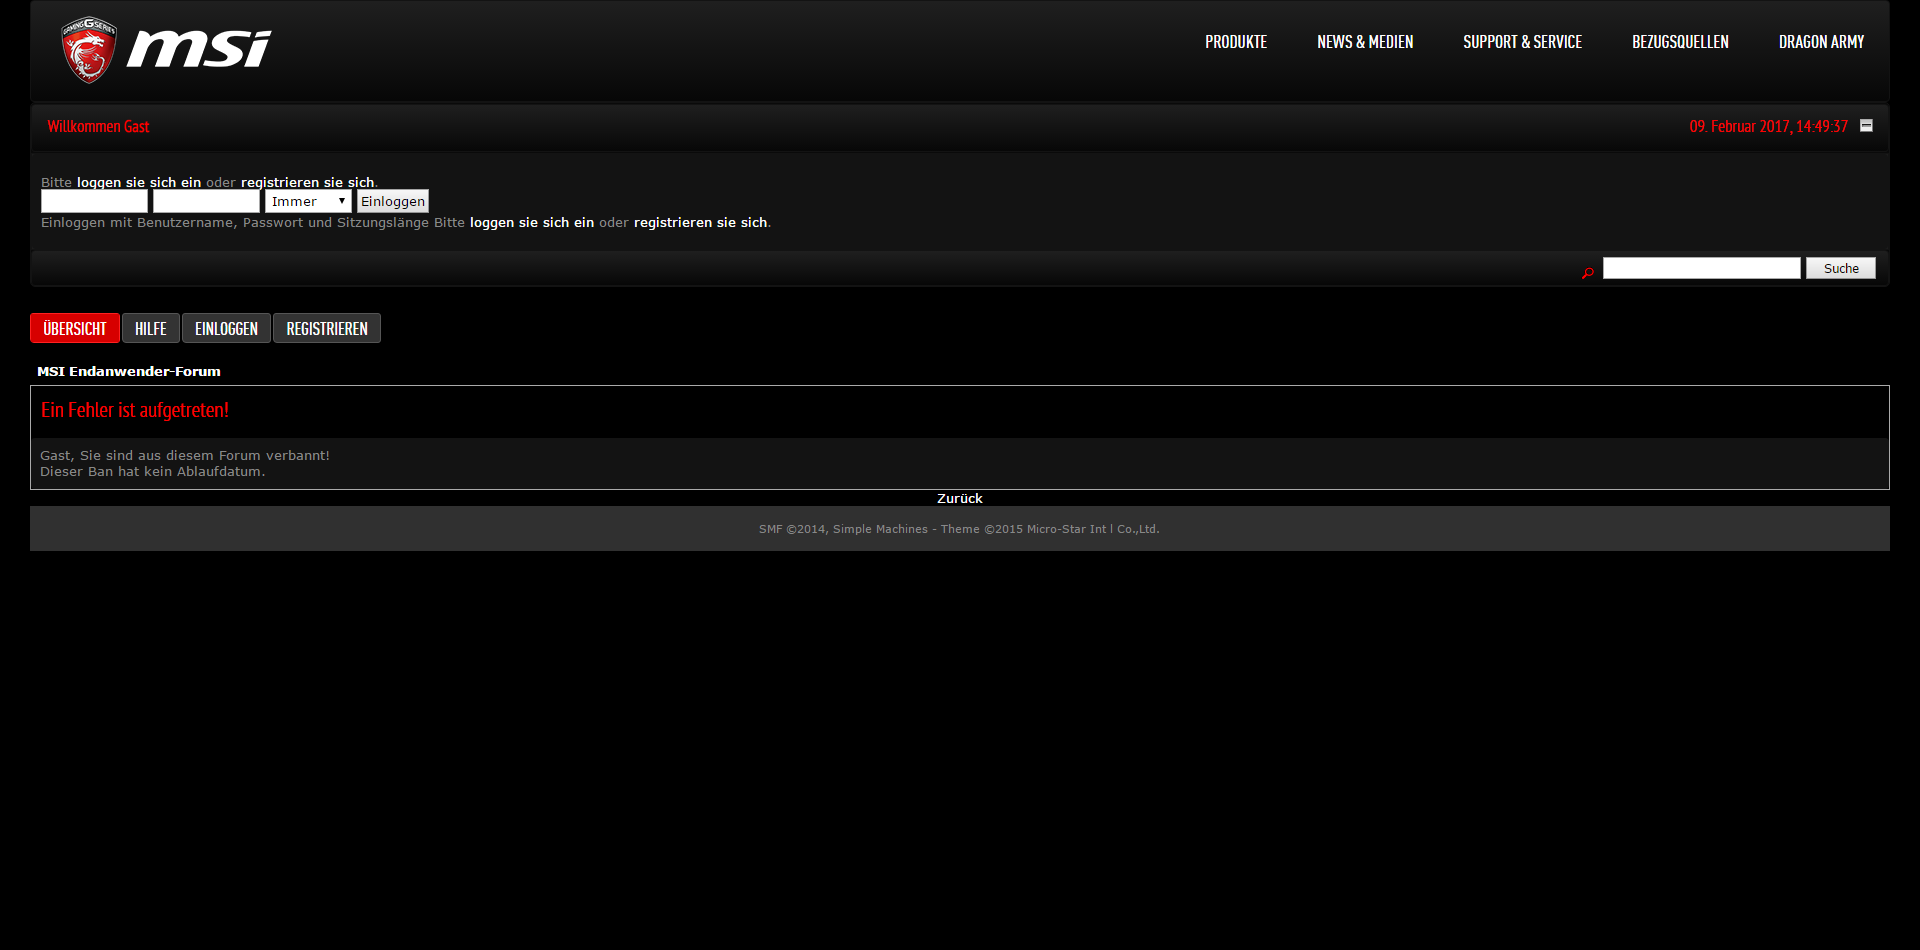Click first 'registrieren sie sich' link

(x=307, y=182)
